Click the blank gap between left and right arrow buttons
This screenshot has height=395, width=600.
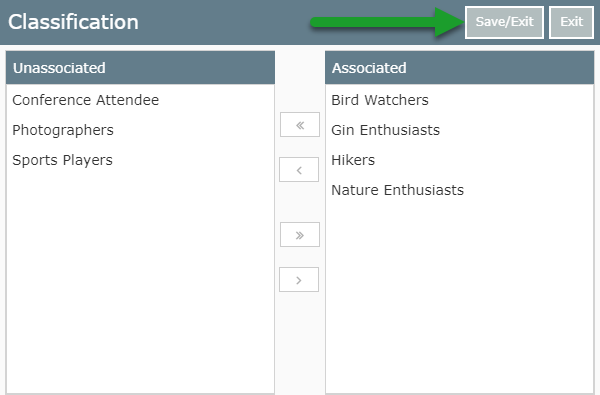tap(299, 202)
